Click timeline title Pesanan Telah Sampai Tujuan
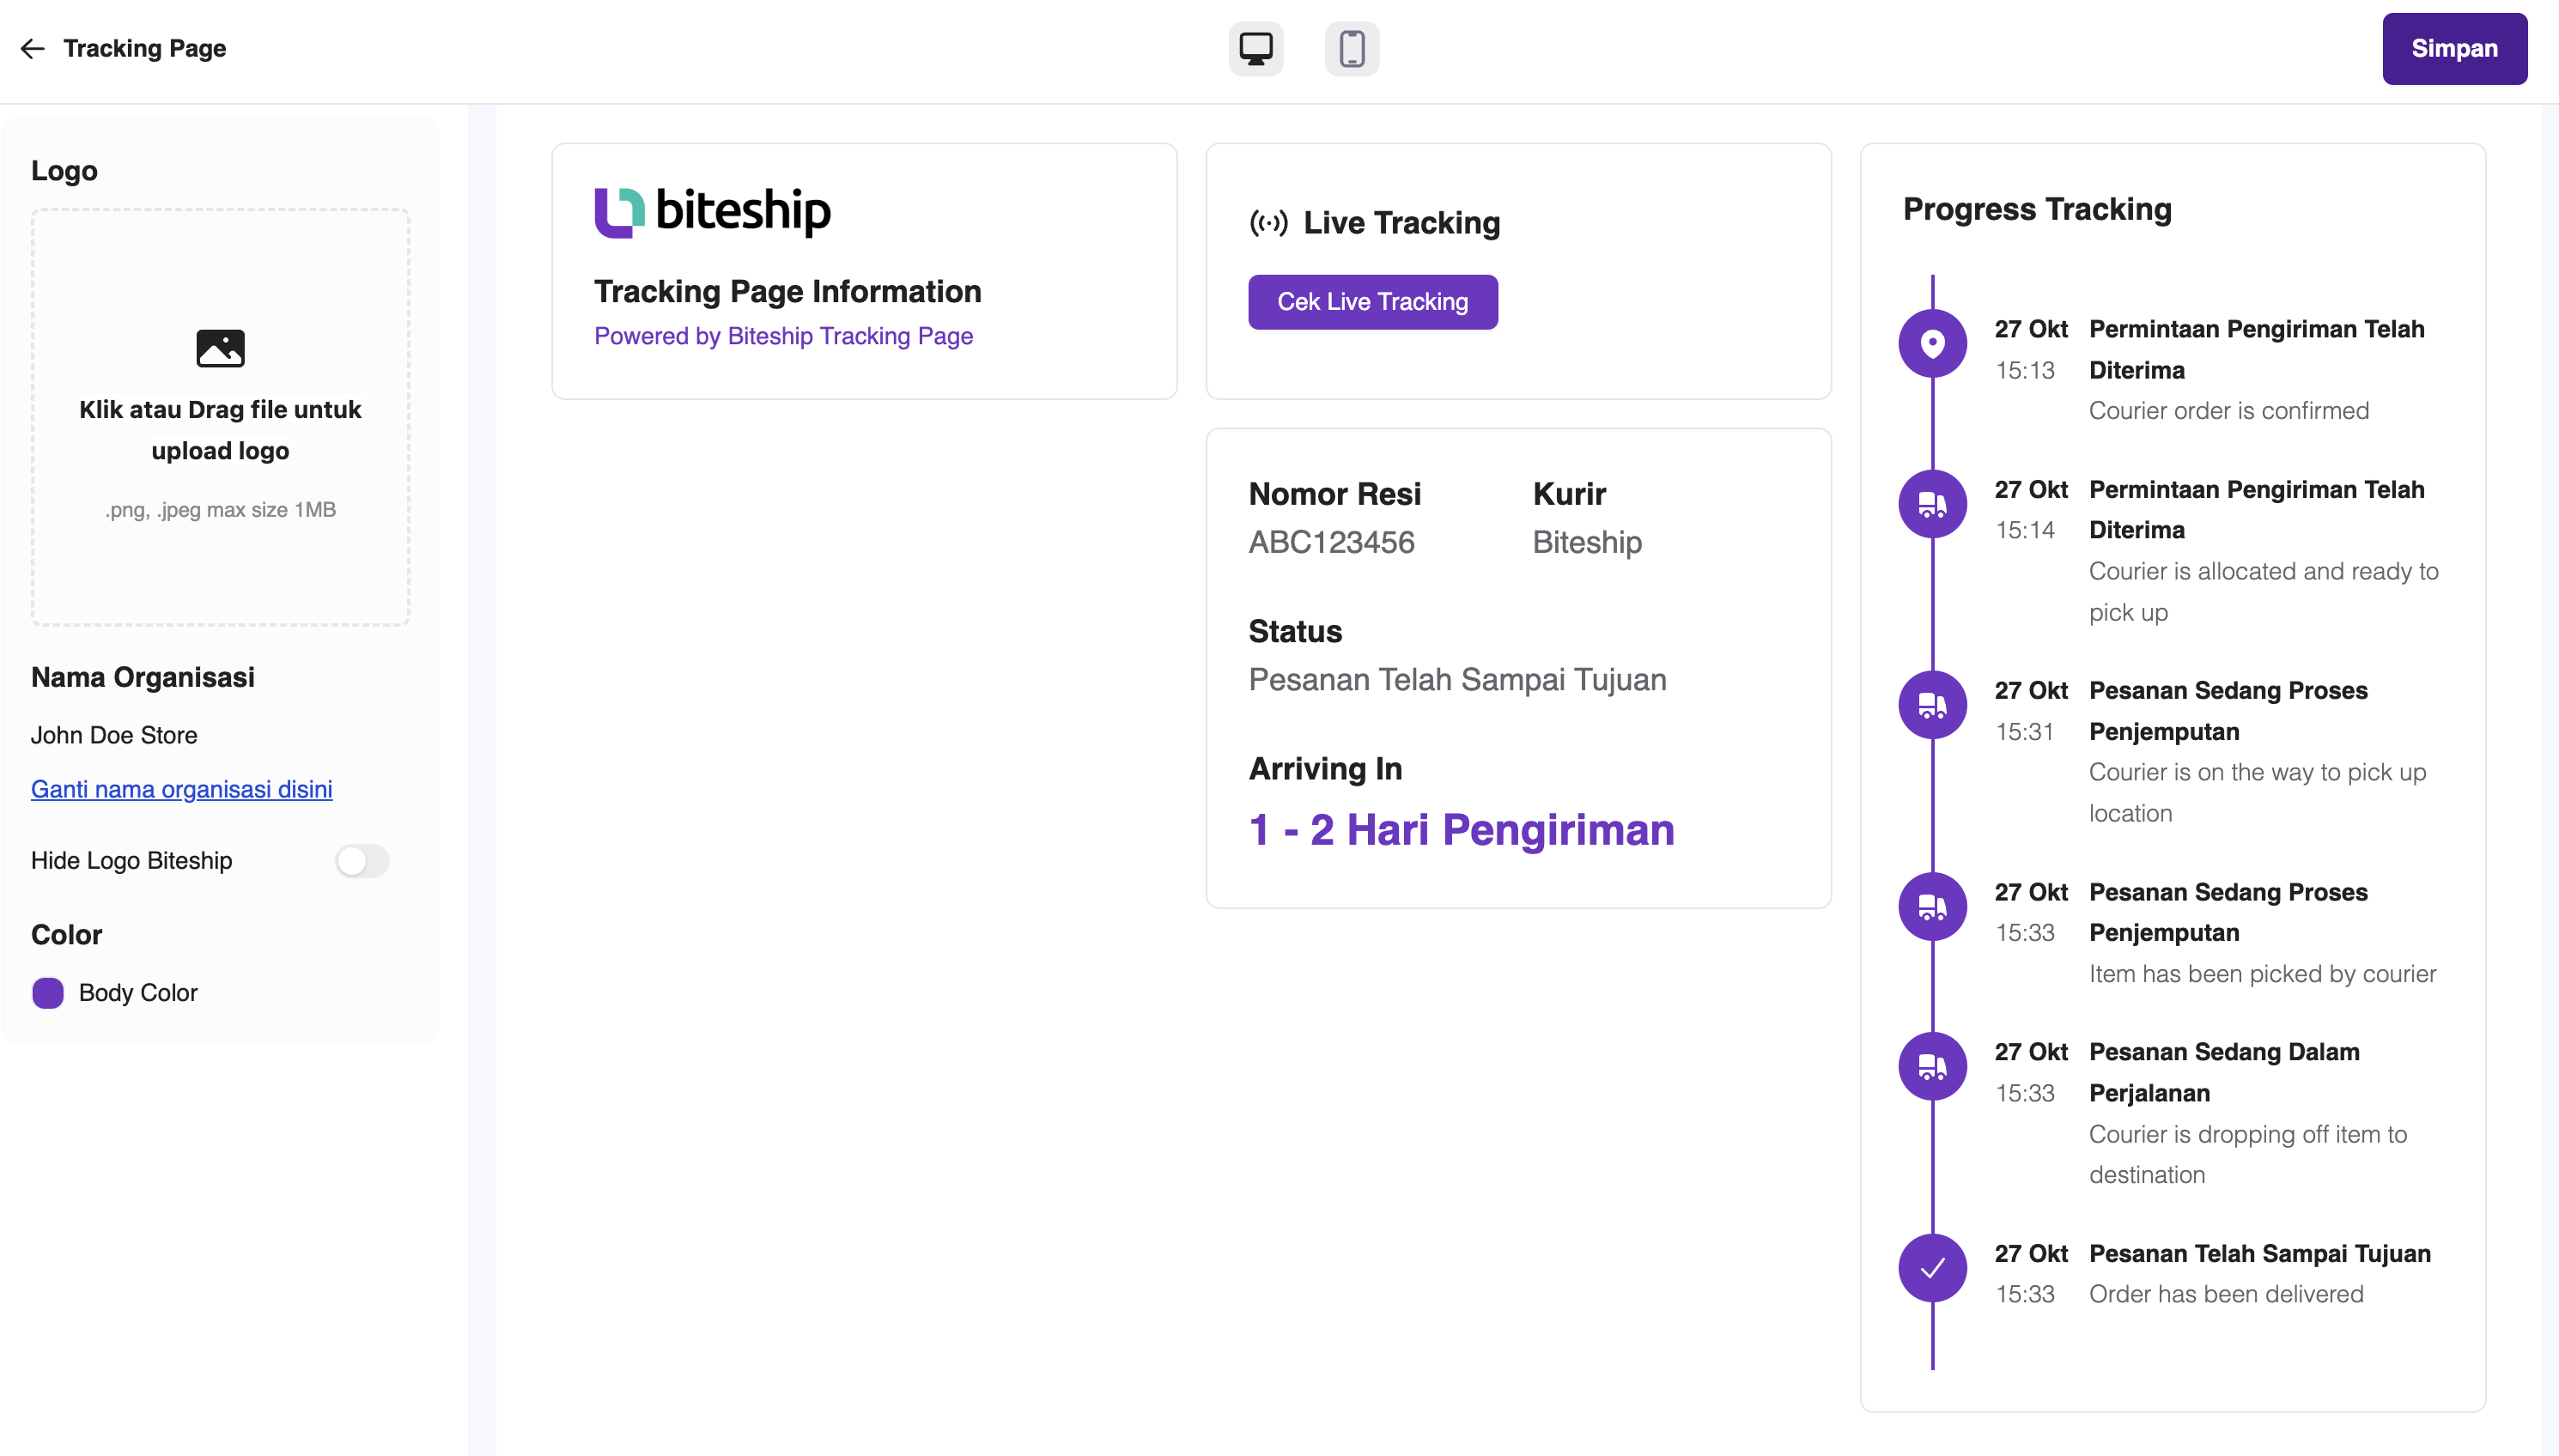Viewport: 2559px width, 1456px height. [2259, 1254]
